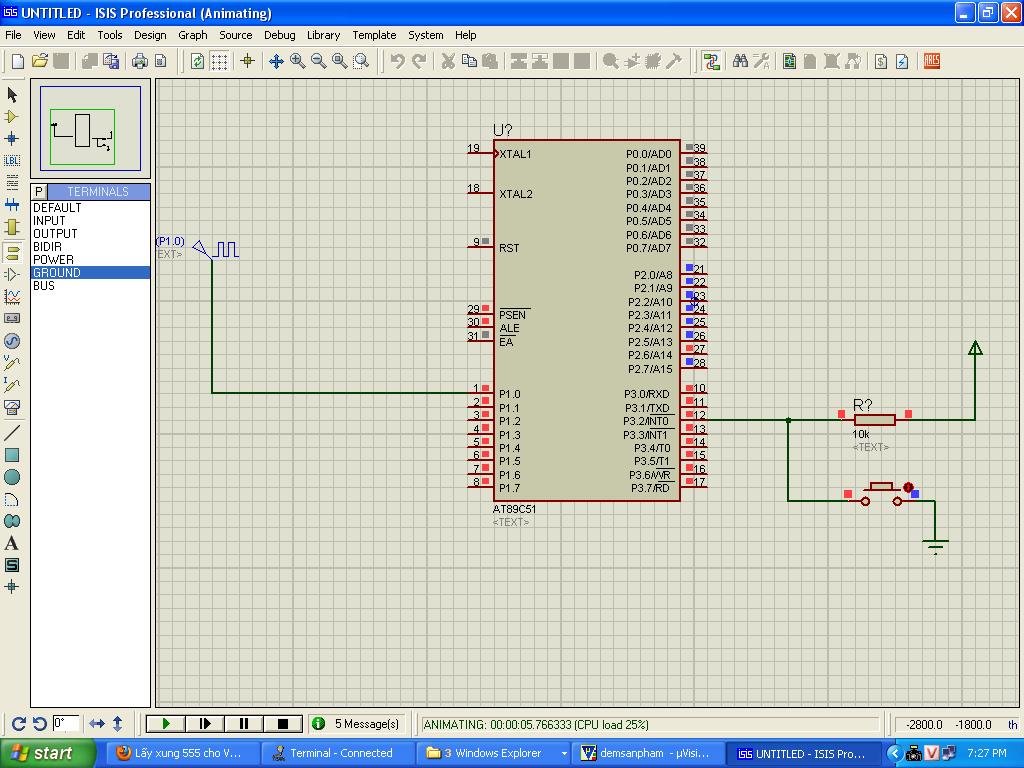
Task: Select POWER in the terminals list
Action: (90, 260)
